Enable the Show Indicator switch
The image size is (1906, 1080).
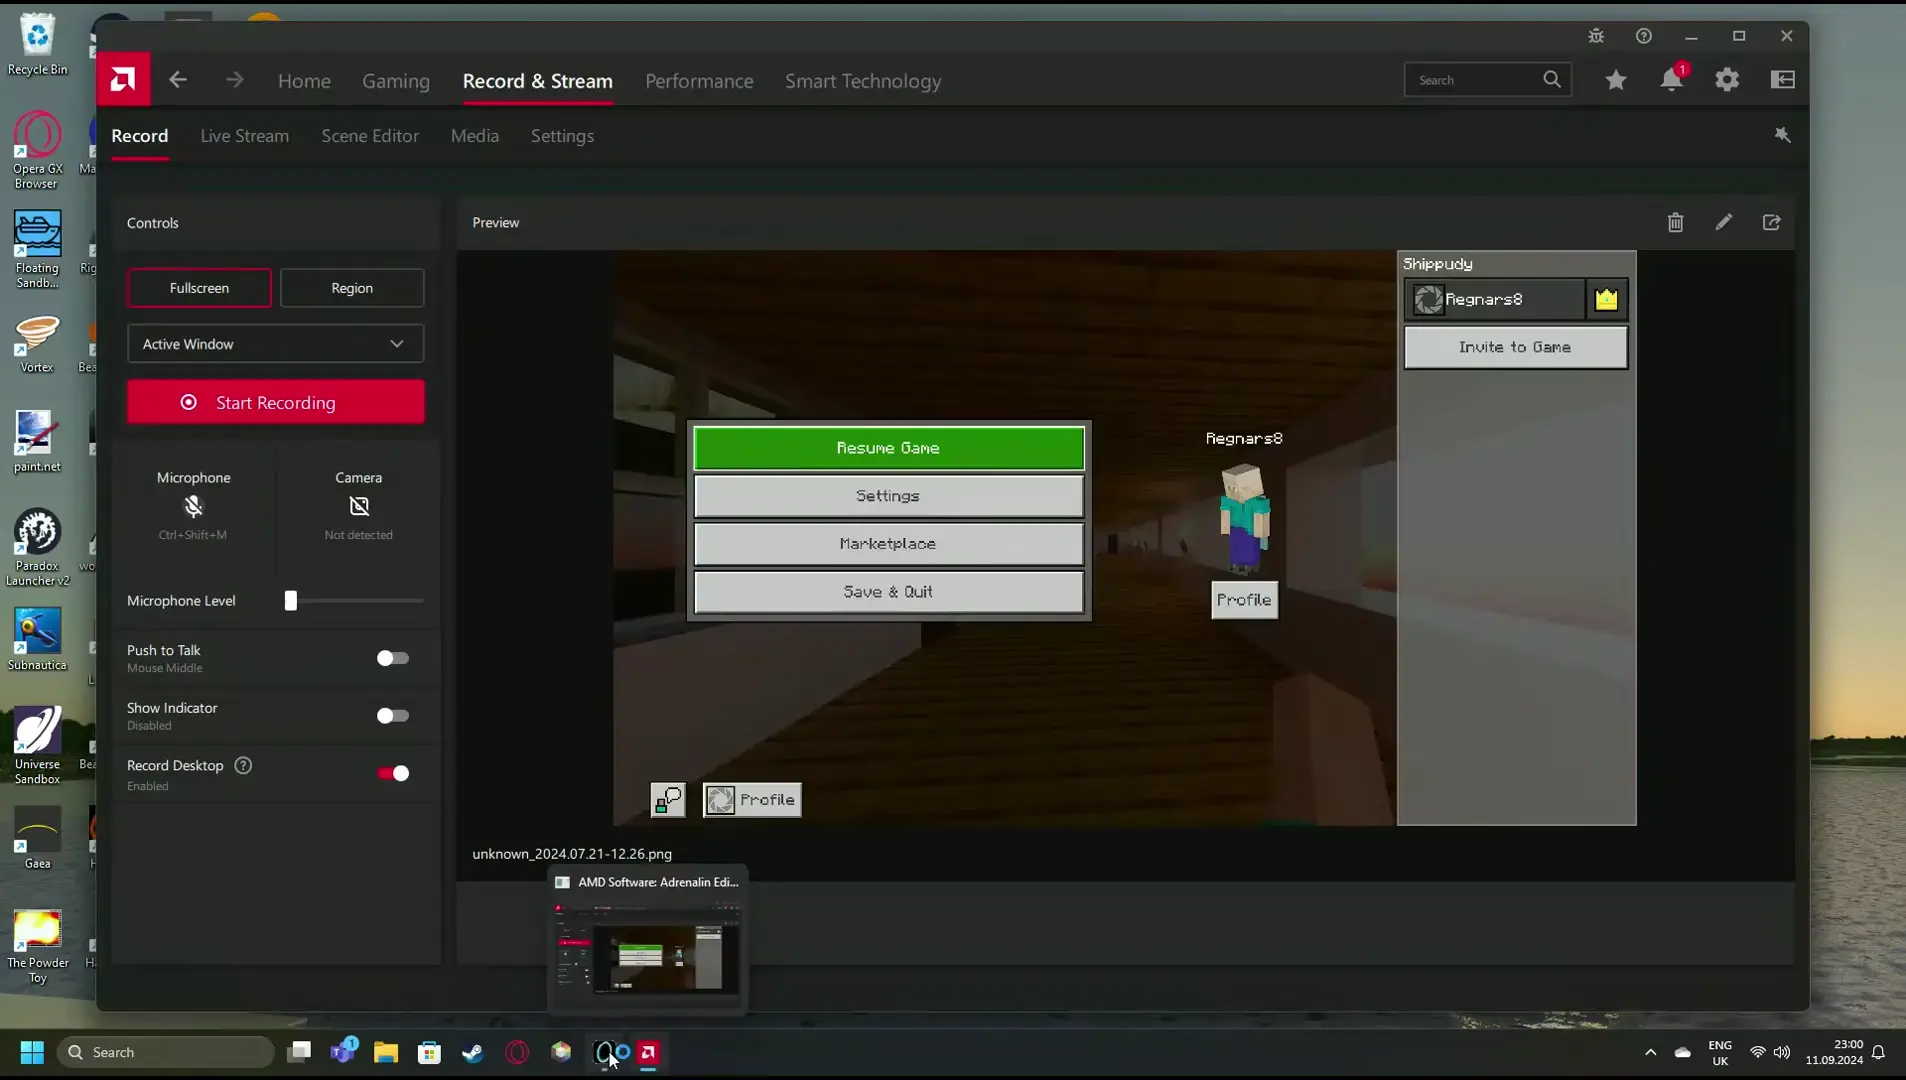(x=392, y=716)
